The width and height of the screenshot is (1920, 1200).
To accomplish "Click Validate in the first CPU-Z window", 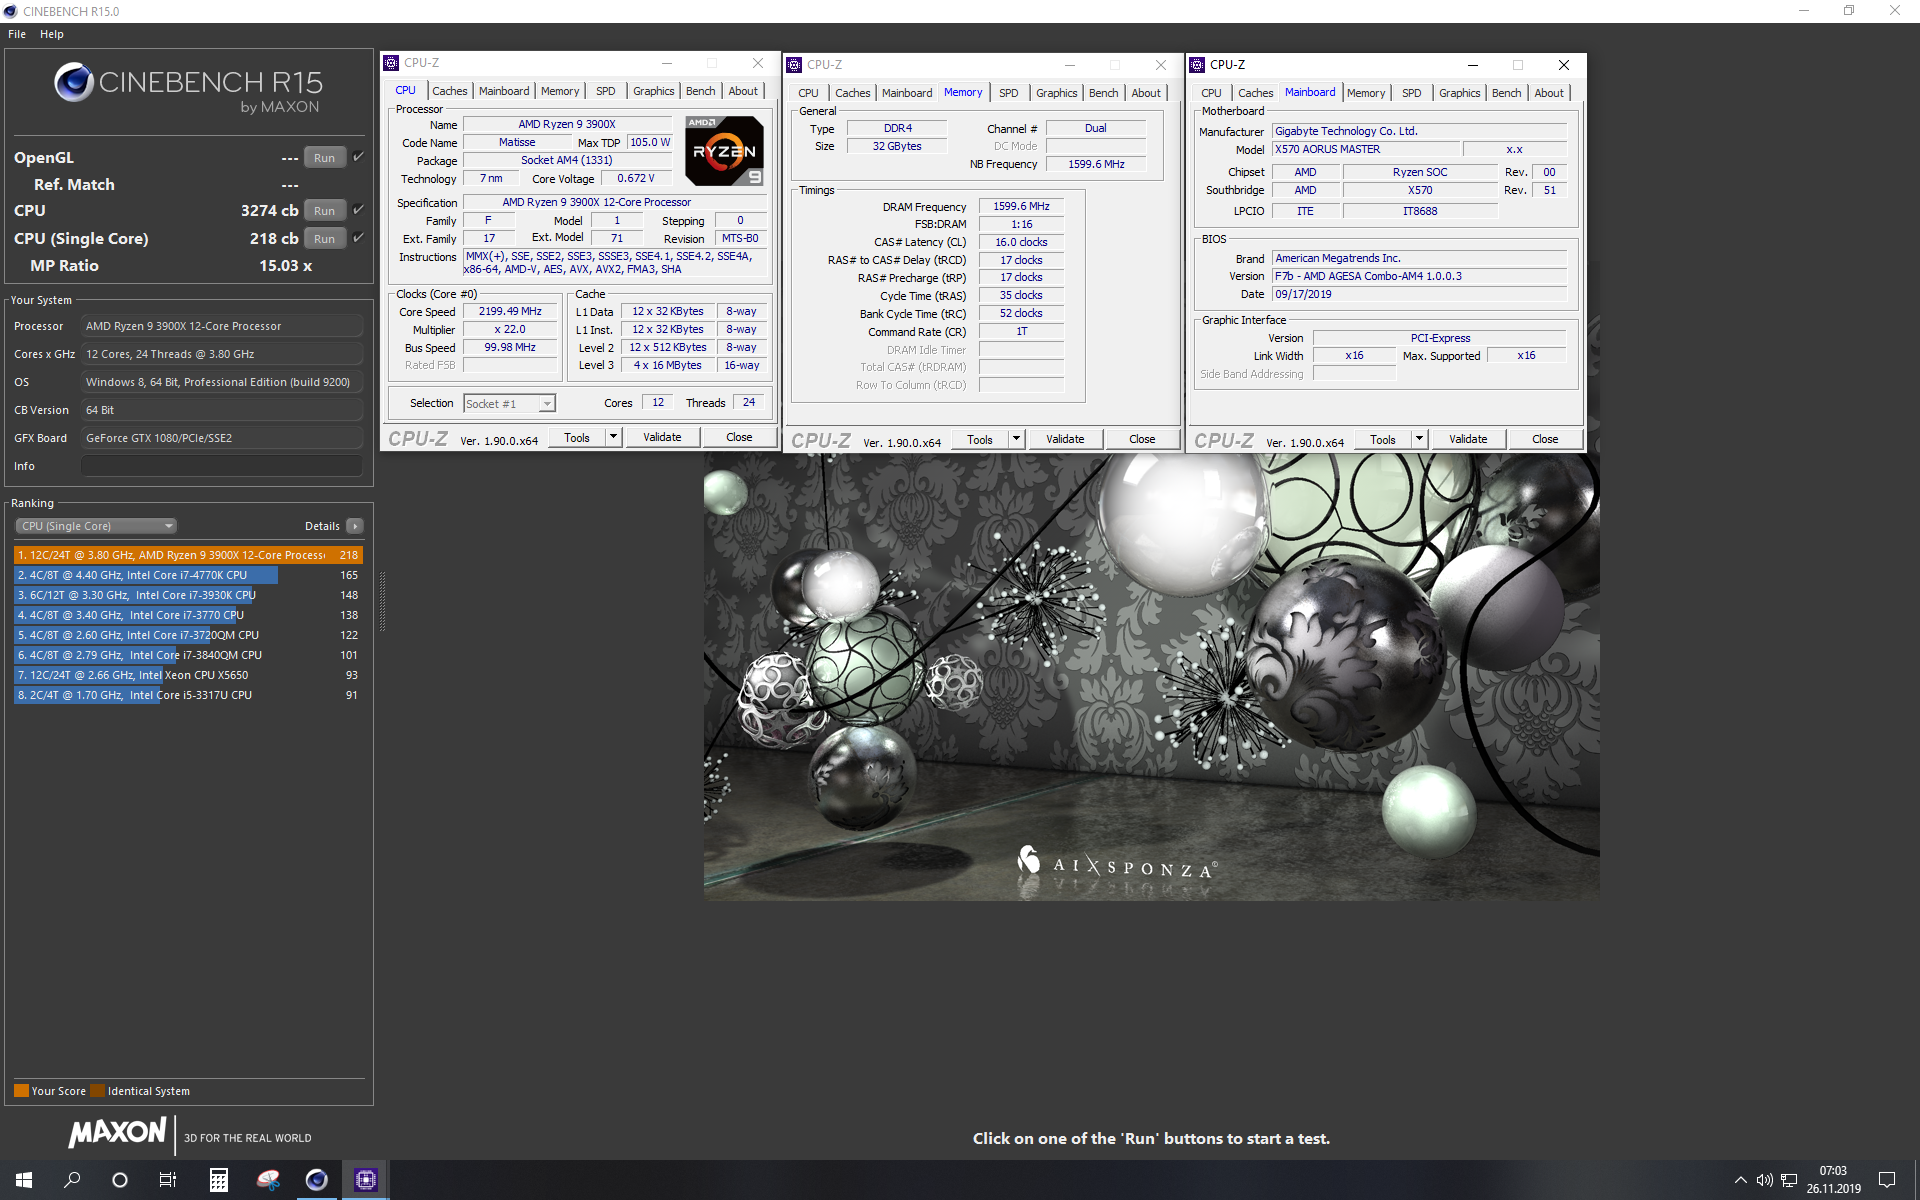I will coord(662,438).
